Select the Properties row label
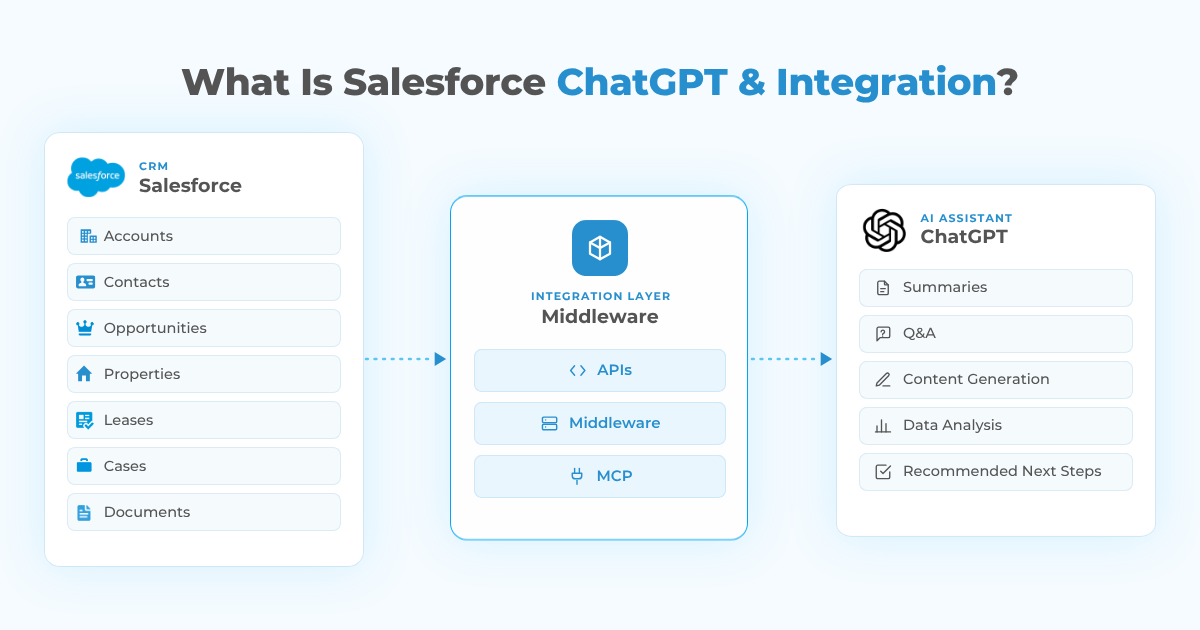Viewport: 1200px width, 630px height. [x=142, y=374]
